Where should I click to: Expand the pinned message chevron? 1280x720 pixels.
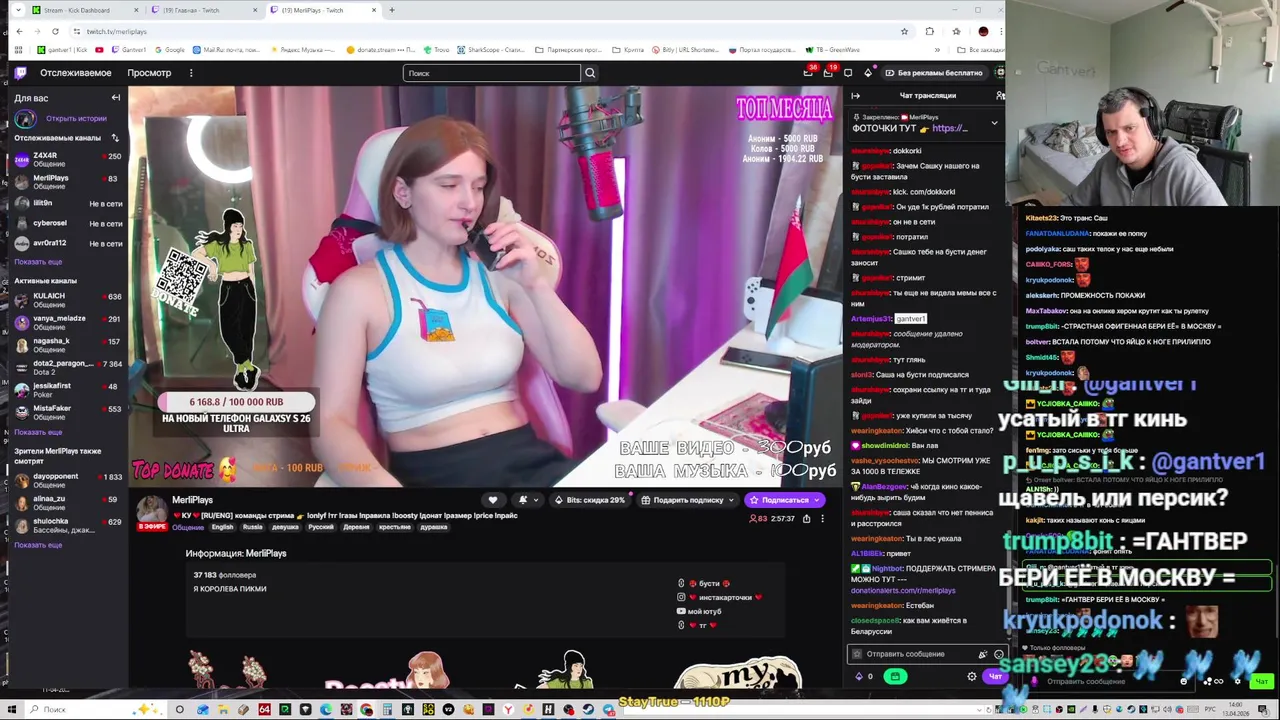[994, 123]
